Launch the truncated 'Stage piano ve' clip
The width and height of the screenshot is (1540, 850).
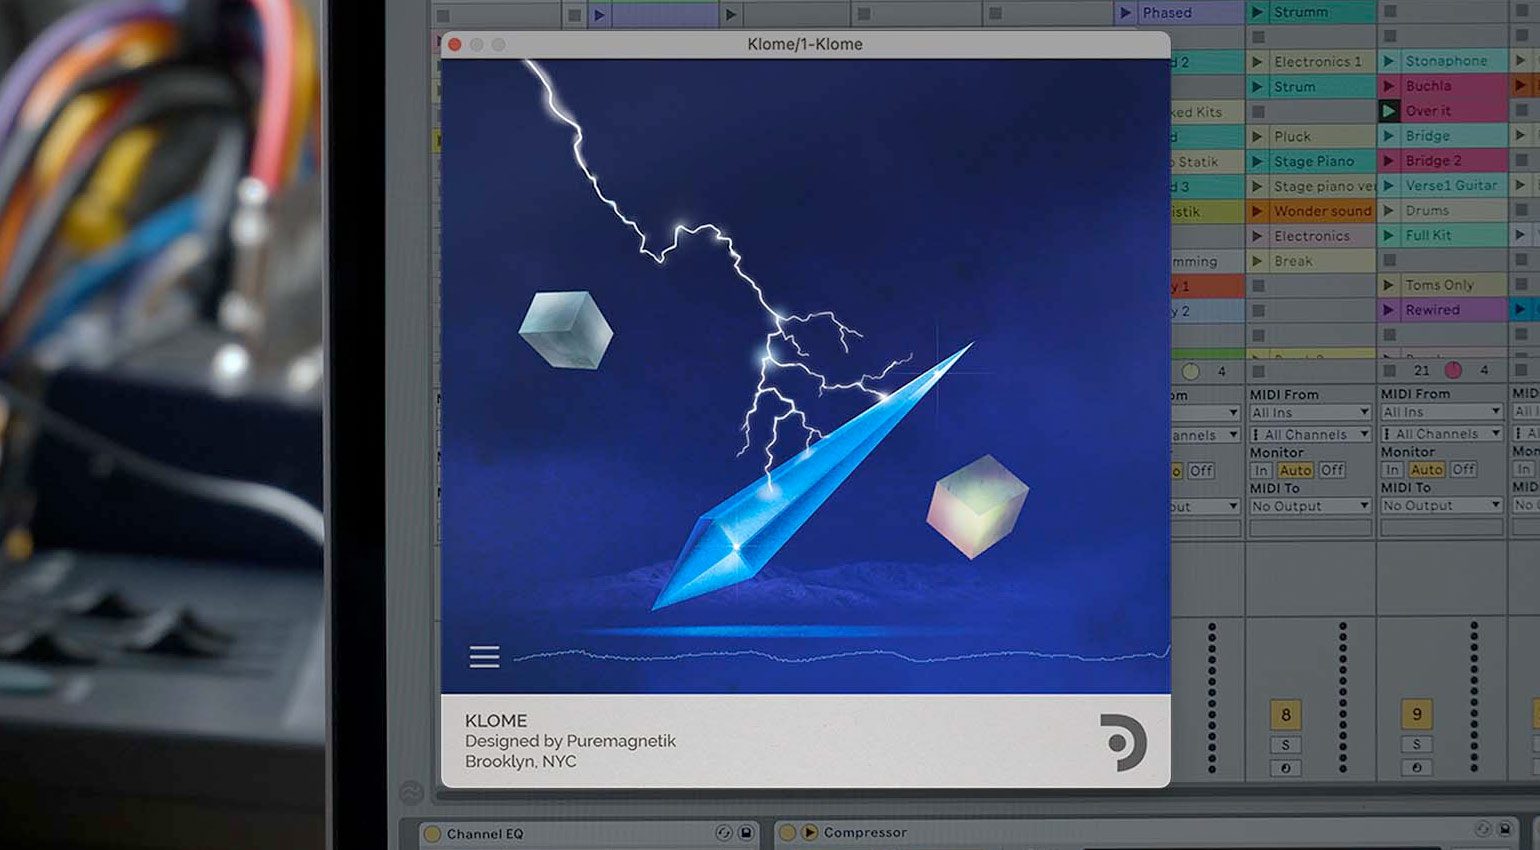click(1258, 186)
